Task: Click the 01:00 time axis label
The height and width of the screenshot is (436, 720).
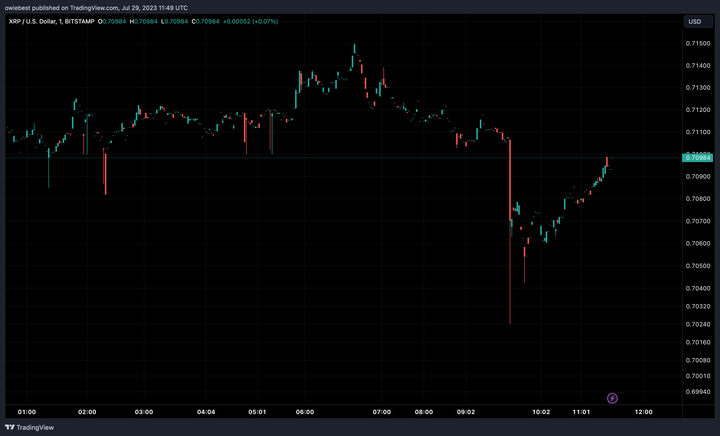Action: click(27, 412)
